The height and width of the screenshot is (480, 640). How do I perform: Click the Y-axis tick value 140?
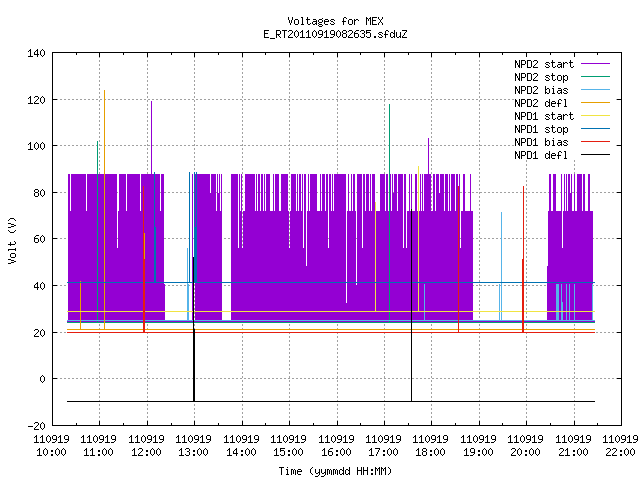pyautogui.click(x=36, y=53)
